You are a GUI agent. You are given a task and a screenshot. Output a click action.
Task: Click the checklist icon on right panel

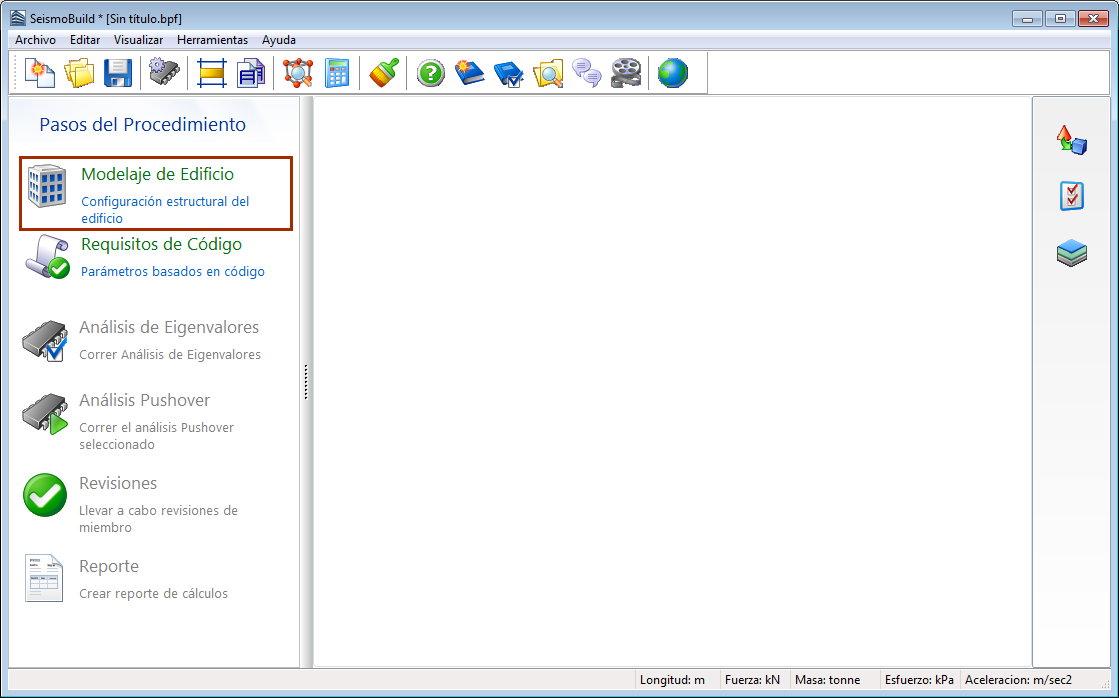[x=1071, y=196]
